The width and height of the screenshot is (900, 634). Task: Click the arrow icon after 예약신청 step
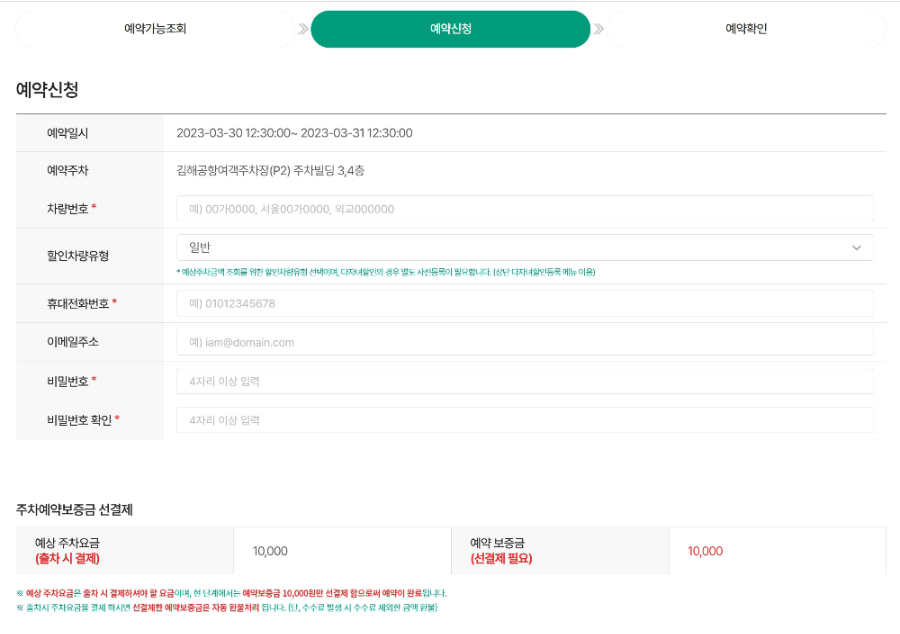point(599,29)
